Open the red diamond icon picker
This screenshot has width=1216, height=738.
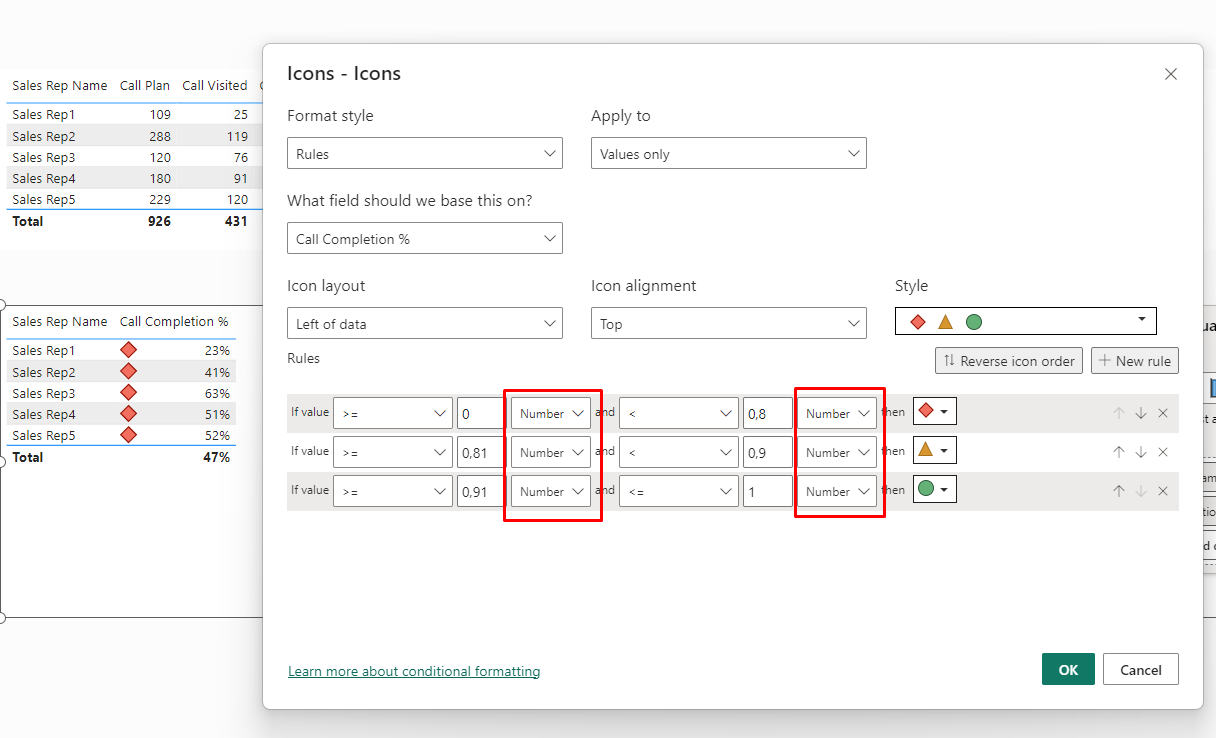[x=935, y=411]
